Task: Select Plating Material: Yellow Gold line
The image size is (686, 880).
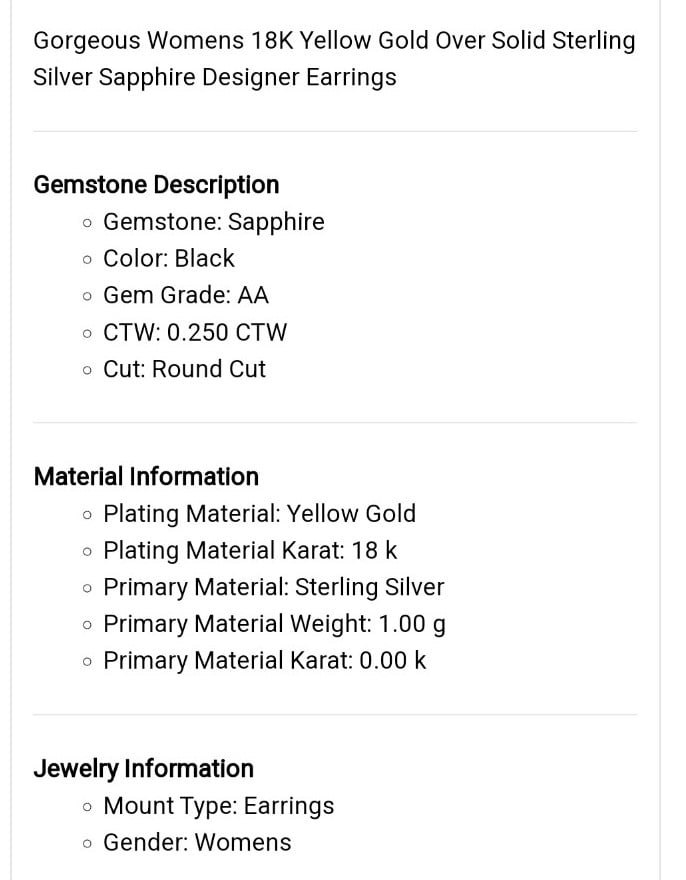Action: (259, 514)
